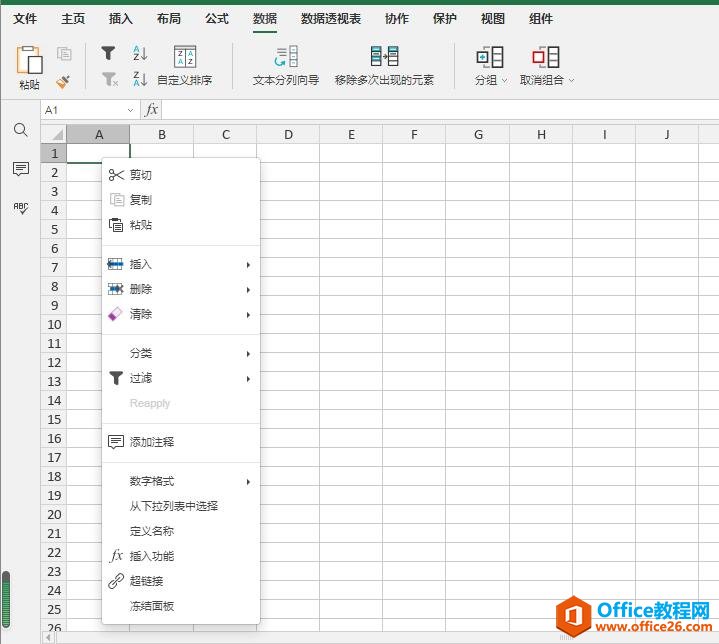Select row 10 header
This screenshot has height=644, width=719.
pyautogui.click(x=54, y=325)
